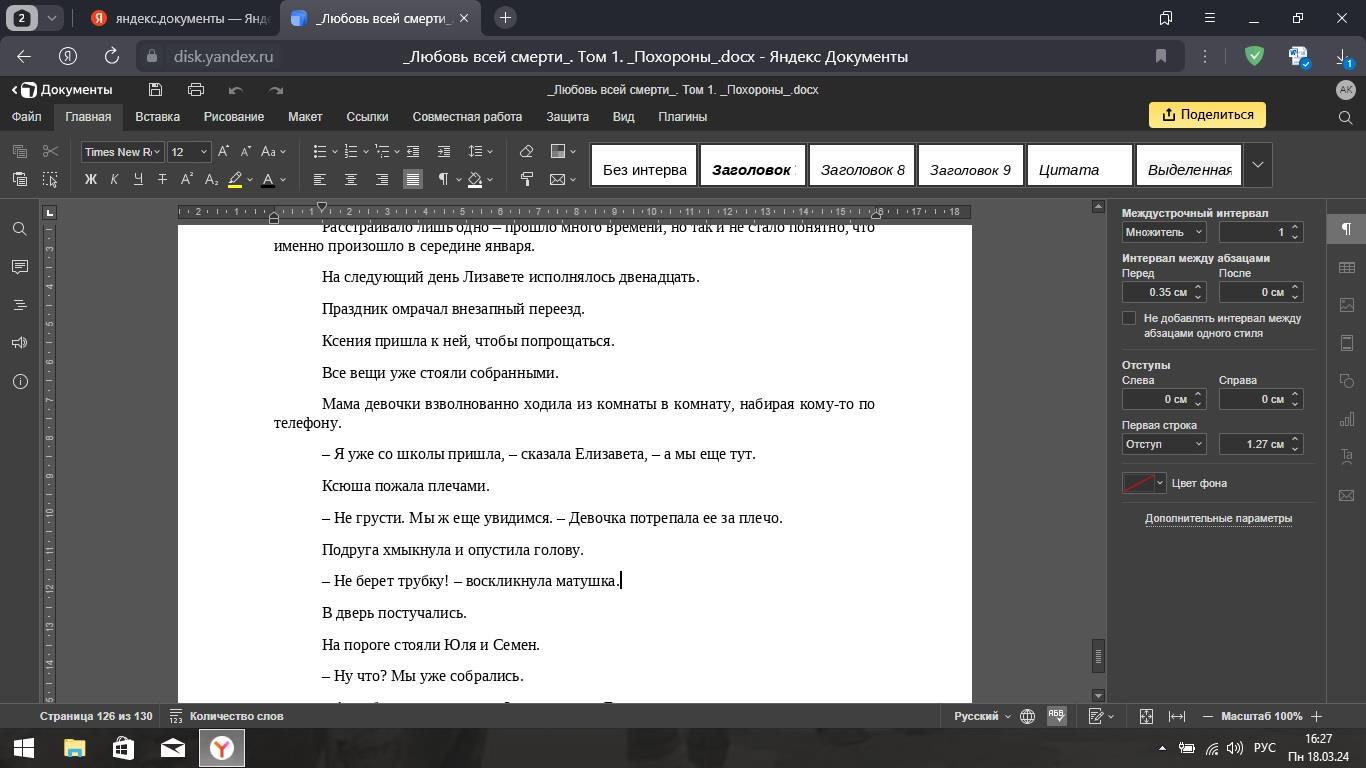Click the strikethrough text icon

pos(162,180)
